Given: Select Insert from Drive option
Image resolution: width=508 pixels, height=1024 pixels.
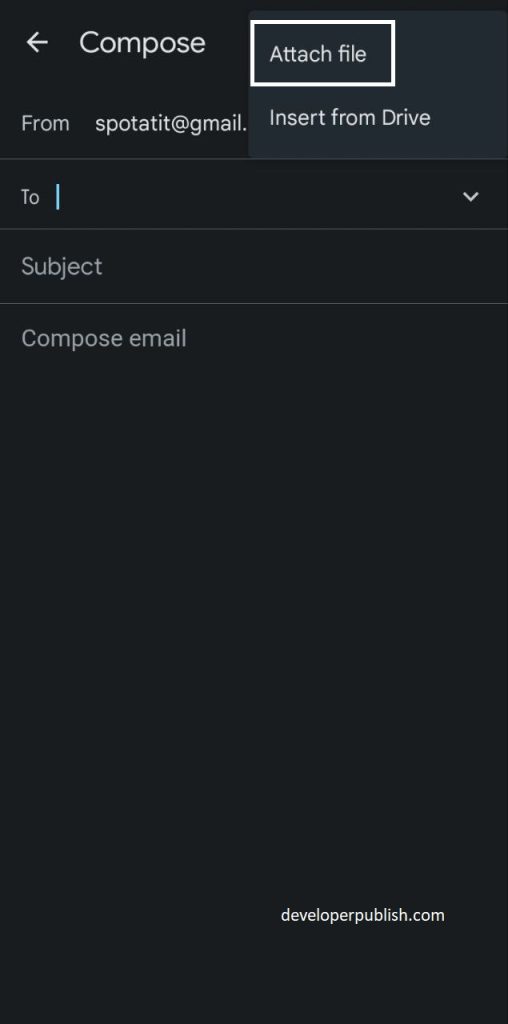Looking at the screenshot, I should [x=350, y=118].
